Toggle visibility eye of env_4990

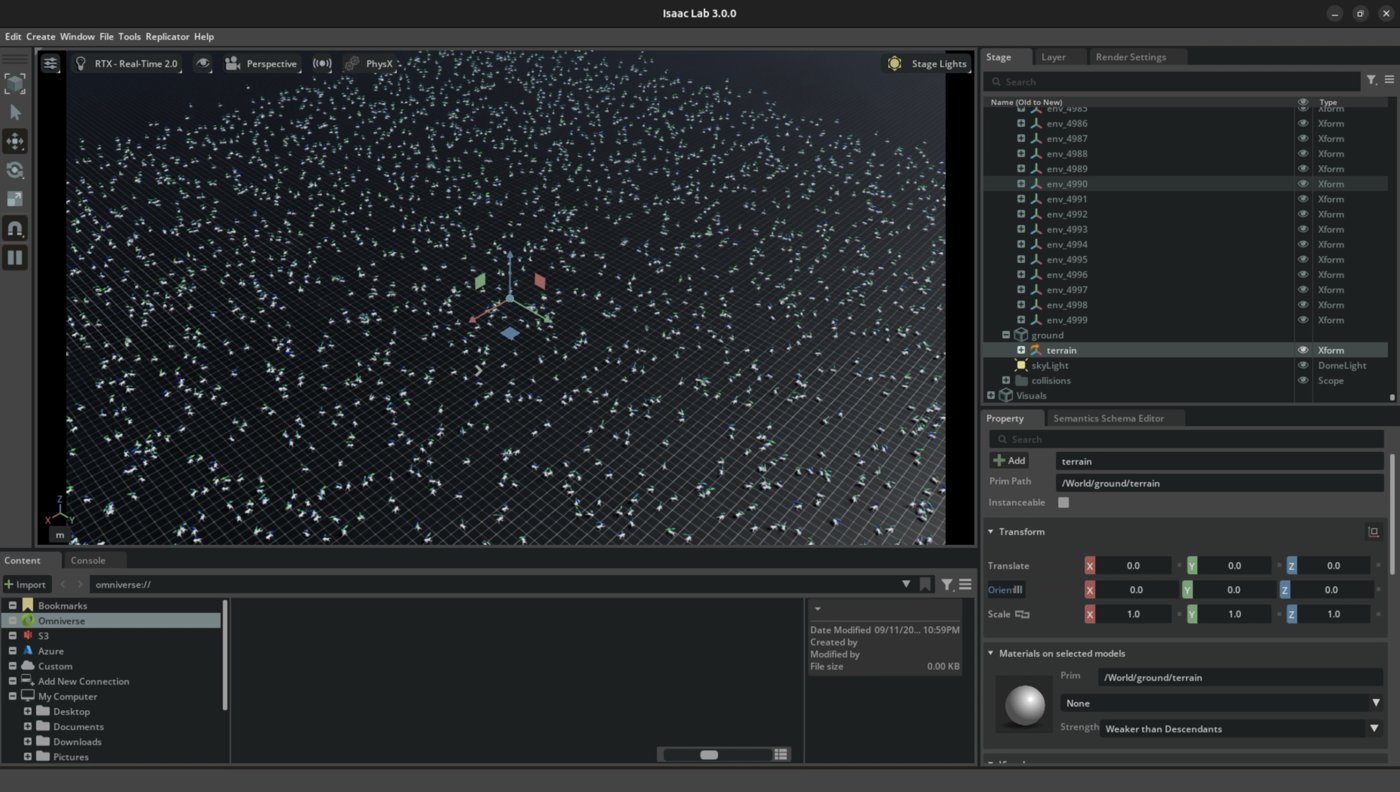click(x=1303, y=184)
